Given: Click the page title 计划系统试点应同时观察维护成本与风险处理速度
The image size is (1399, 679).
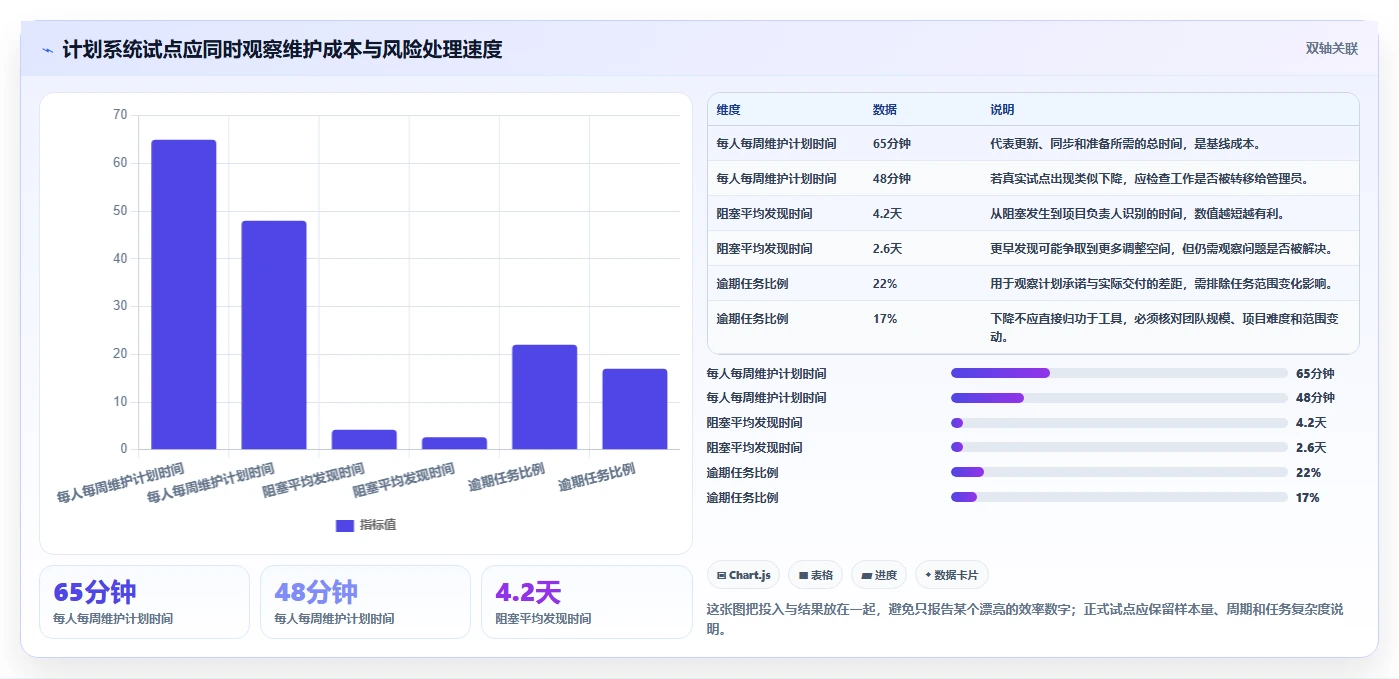Looking at the screenshot, I should (282, 49).
